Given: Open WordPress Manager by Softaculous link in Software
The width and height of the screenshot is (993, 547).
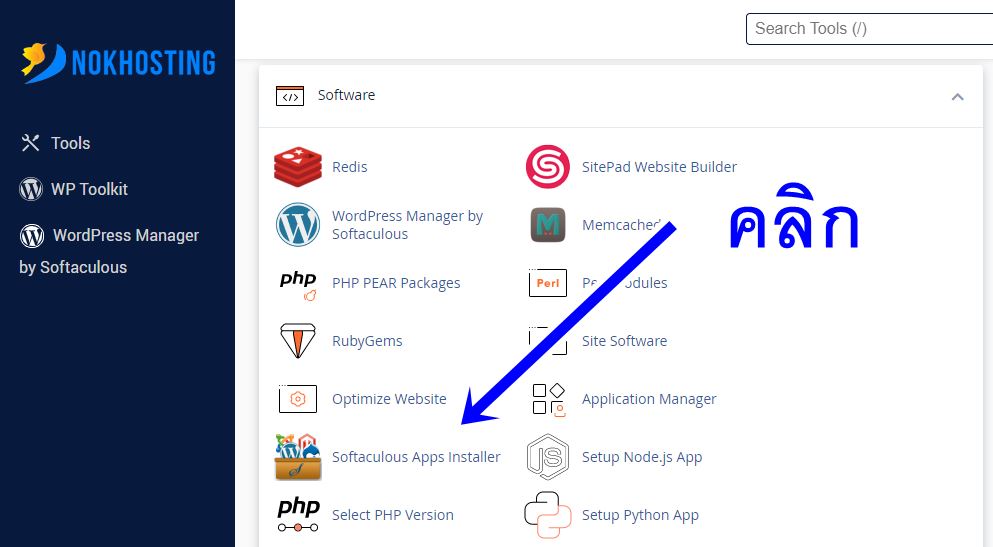Looking at the screenshot, I should (407, 225).
